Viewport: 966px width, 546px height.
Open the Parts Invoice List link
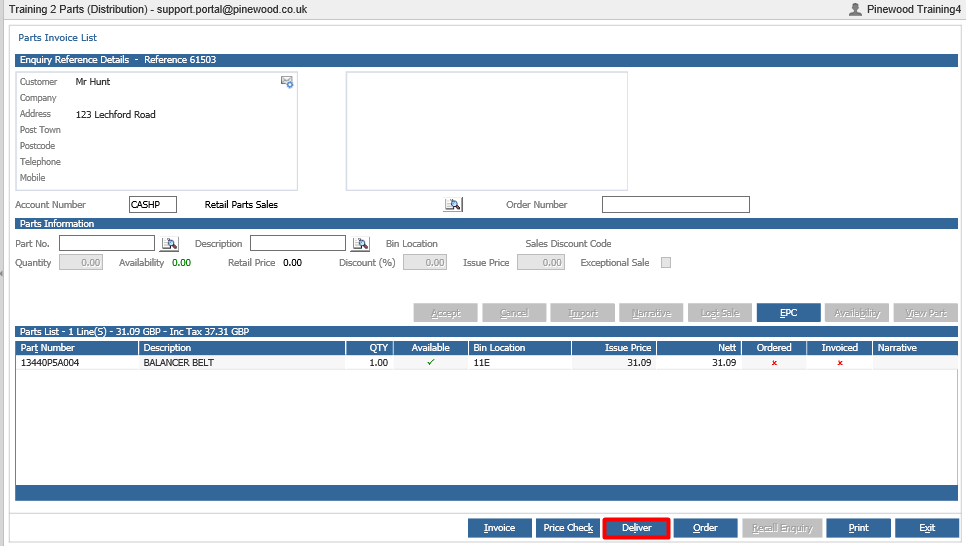tap(57, 38)
